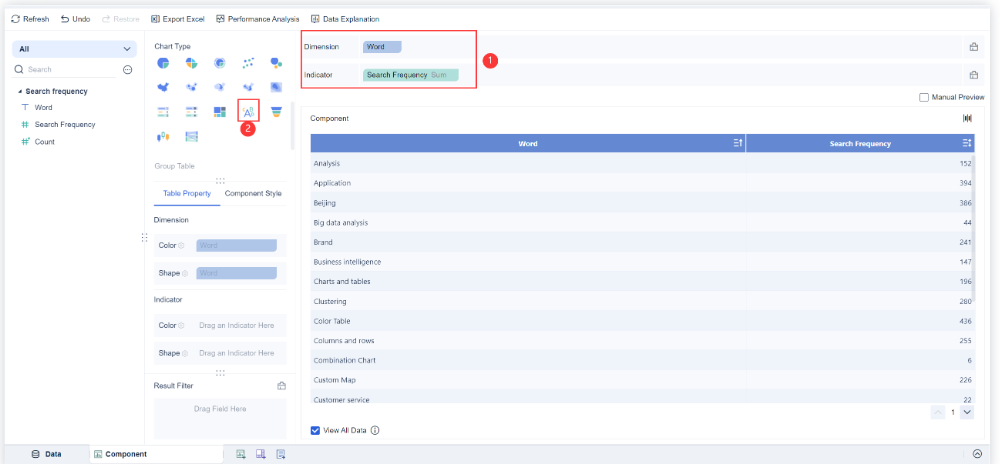Uncheck the View All Data checkbox
Image resolution: width=1000 pixels, height=464 pixels.
pos(316,430)
